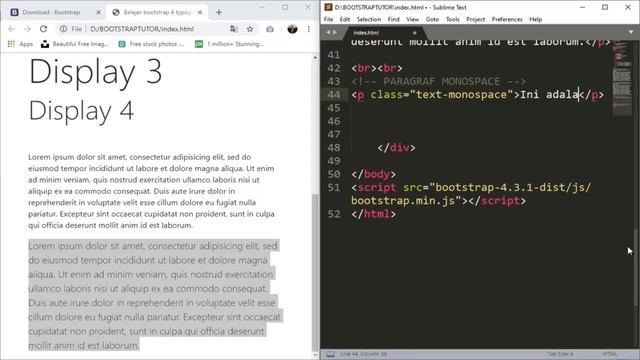The image size is (640, 360).
Task: Click the site info icon in address bar
Action: coord(63,29)
